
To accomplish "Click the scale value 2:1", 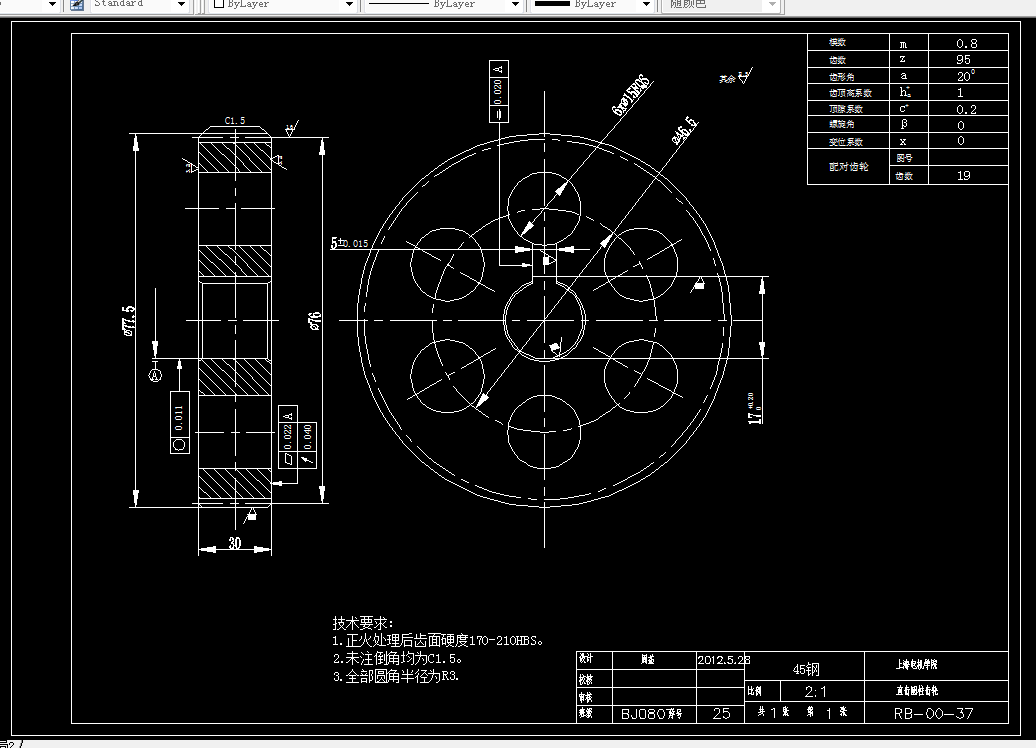I will [816, 691].
